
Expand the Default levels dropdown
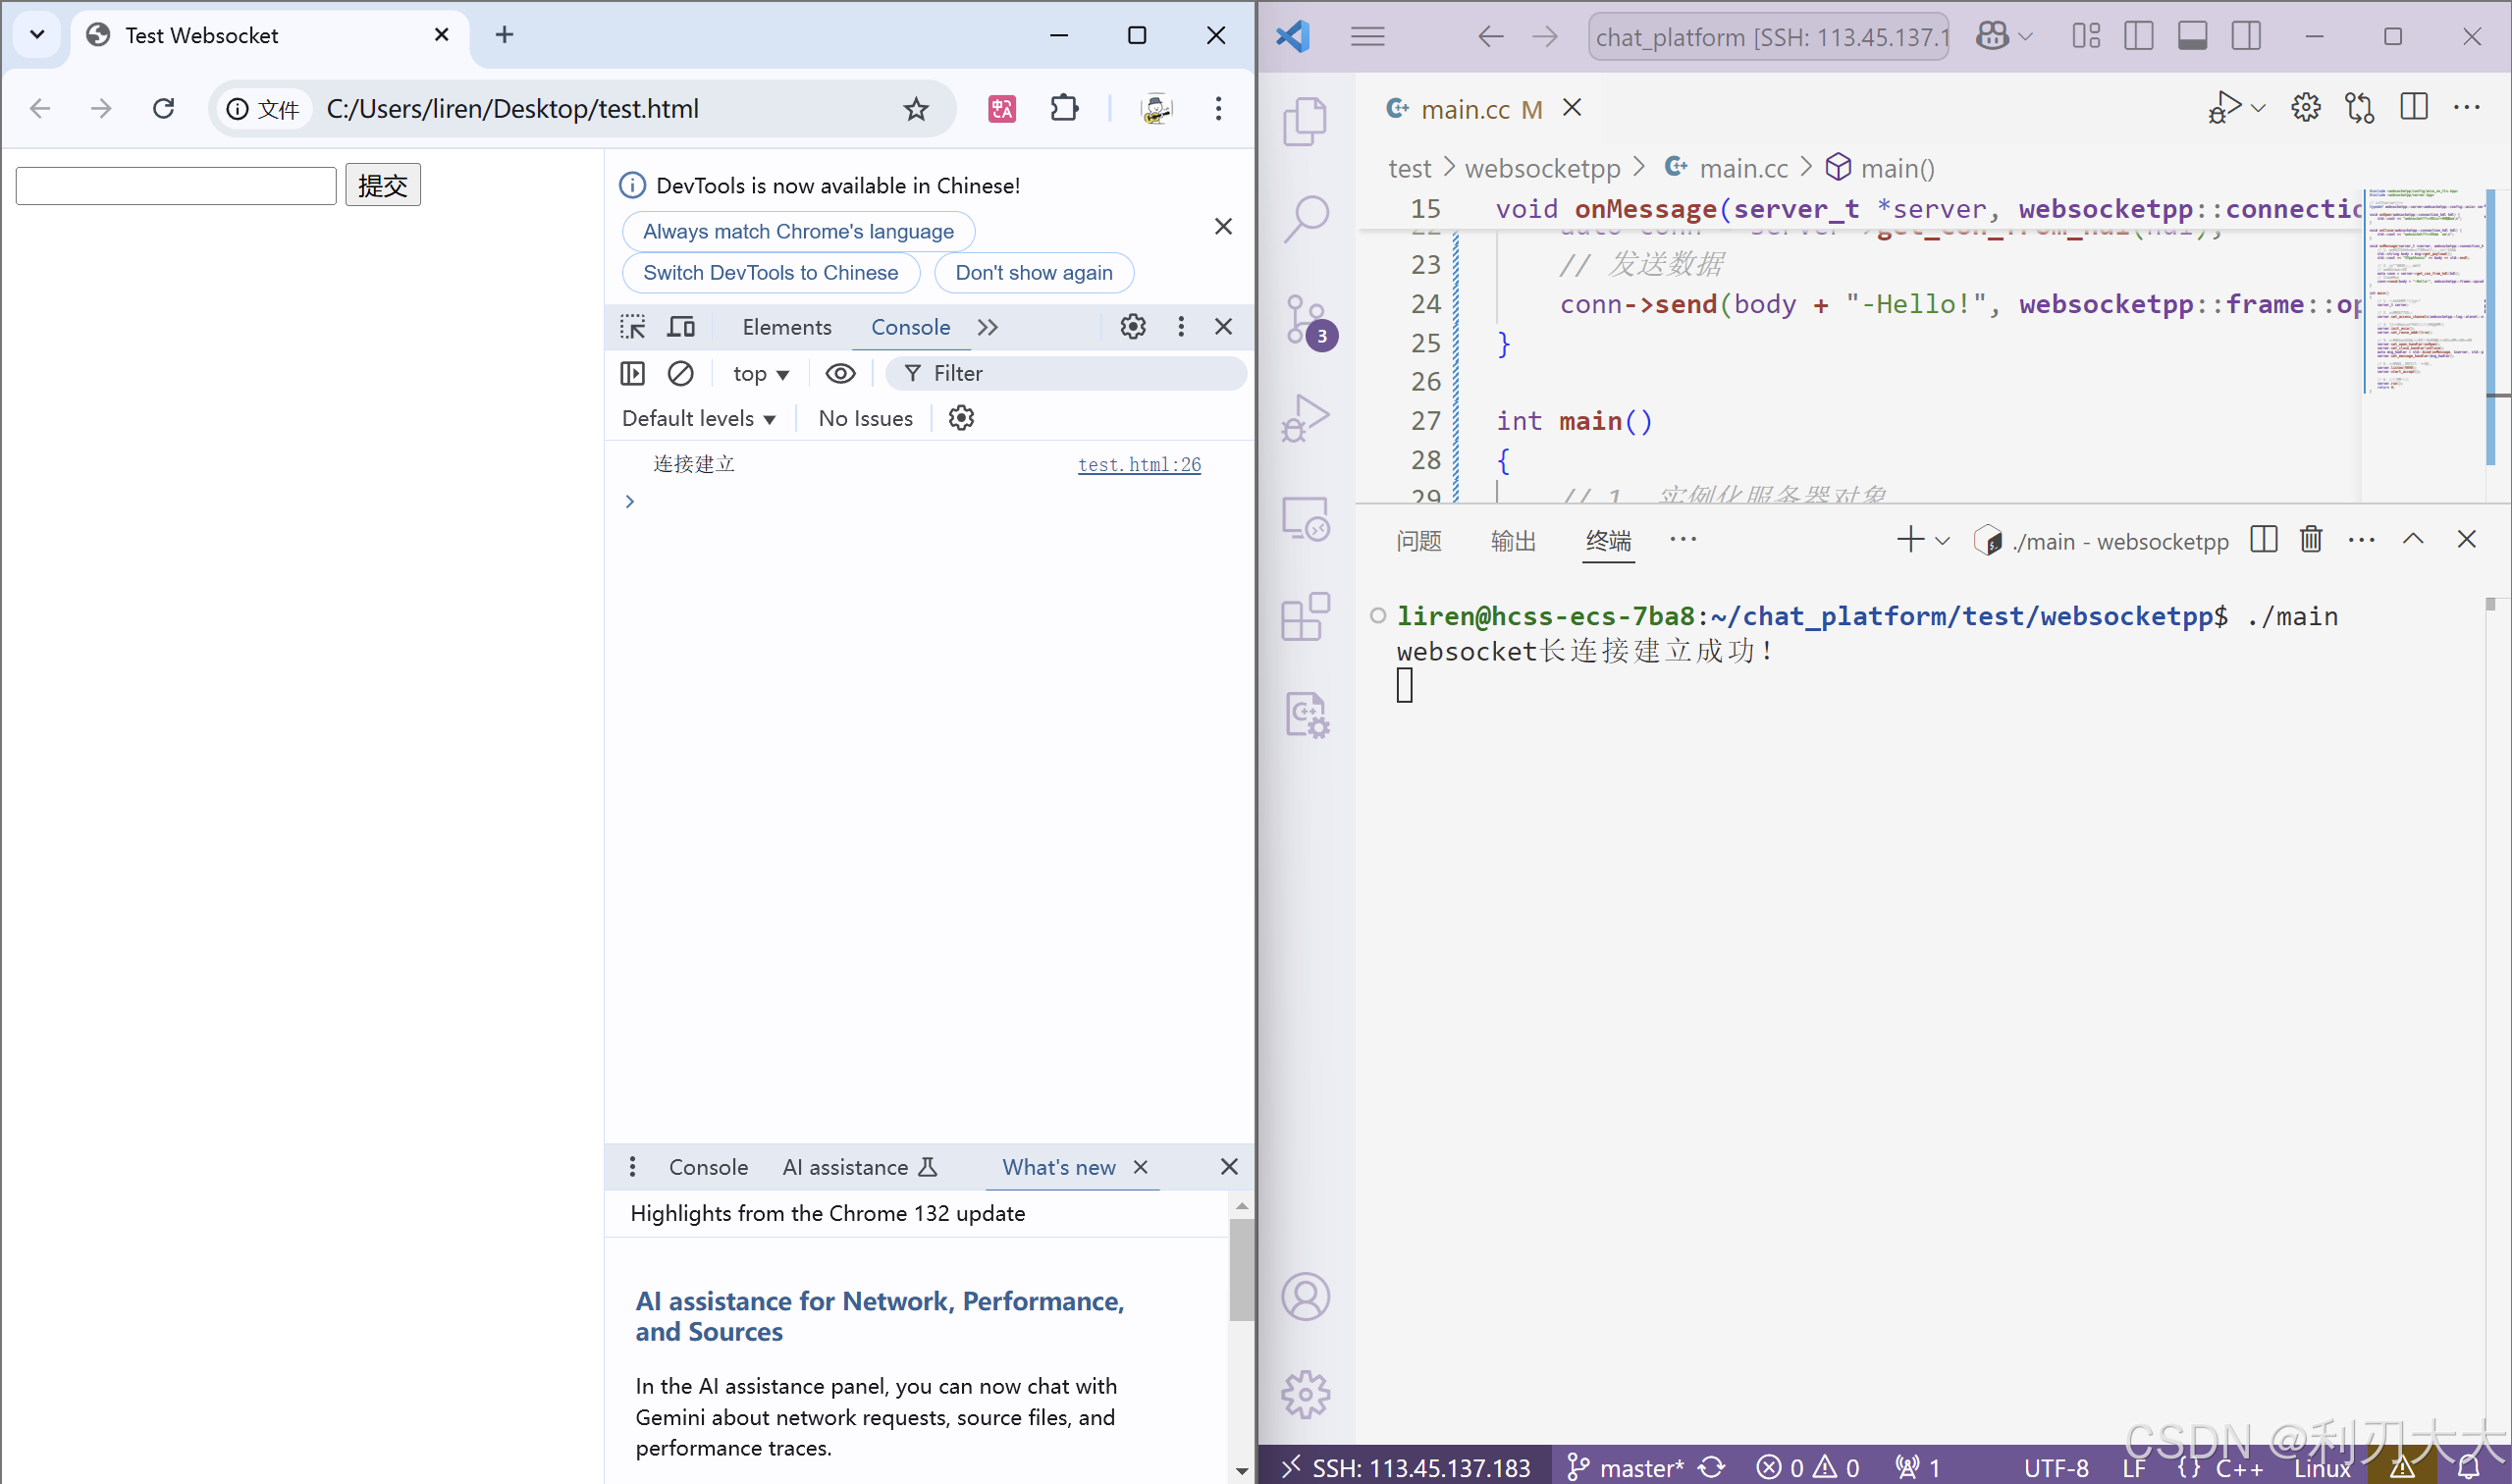pyautogui.click(x=698, y=419)
